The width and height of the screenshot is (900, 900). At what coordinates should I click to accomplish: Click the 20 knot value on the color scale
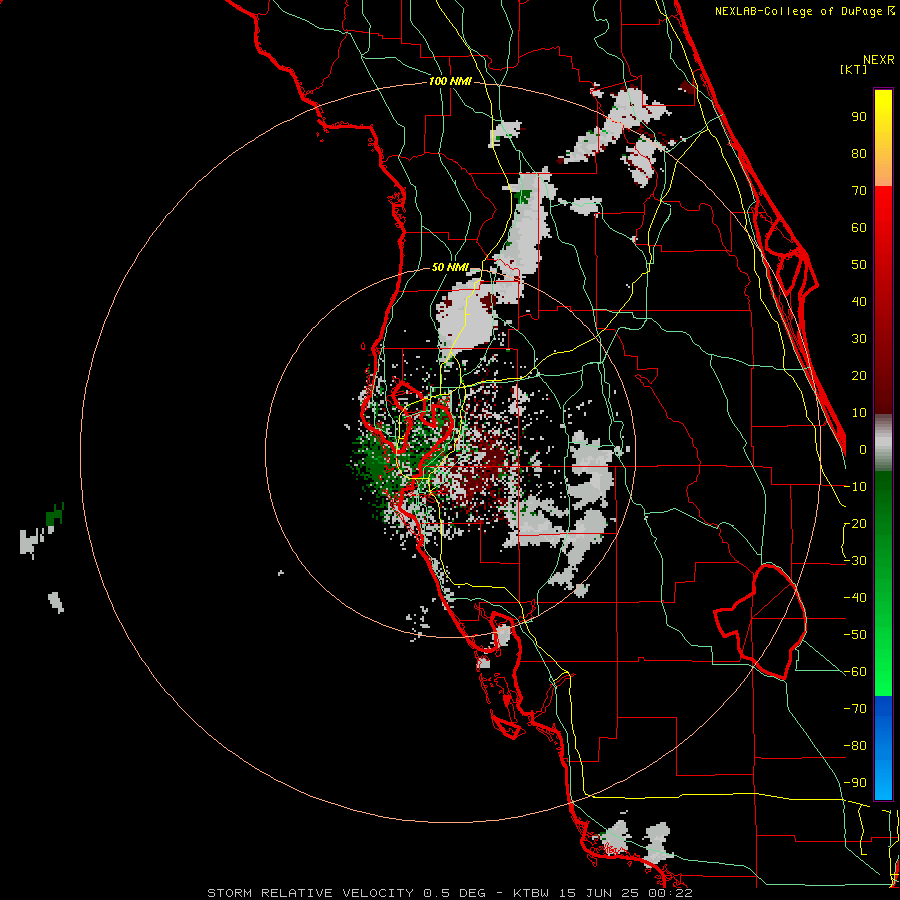(859, 375)
